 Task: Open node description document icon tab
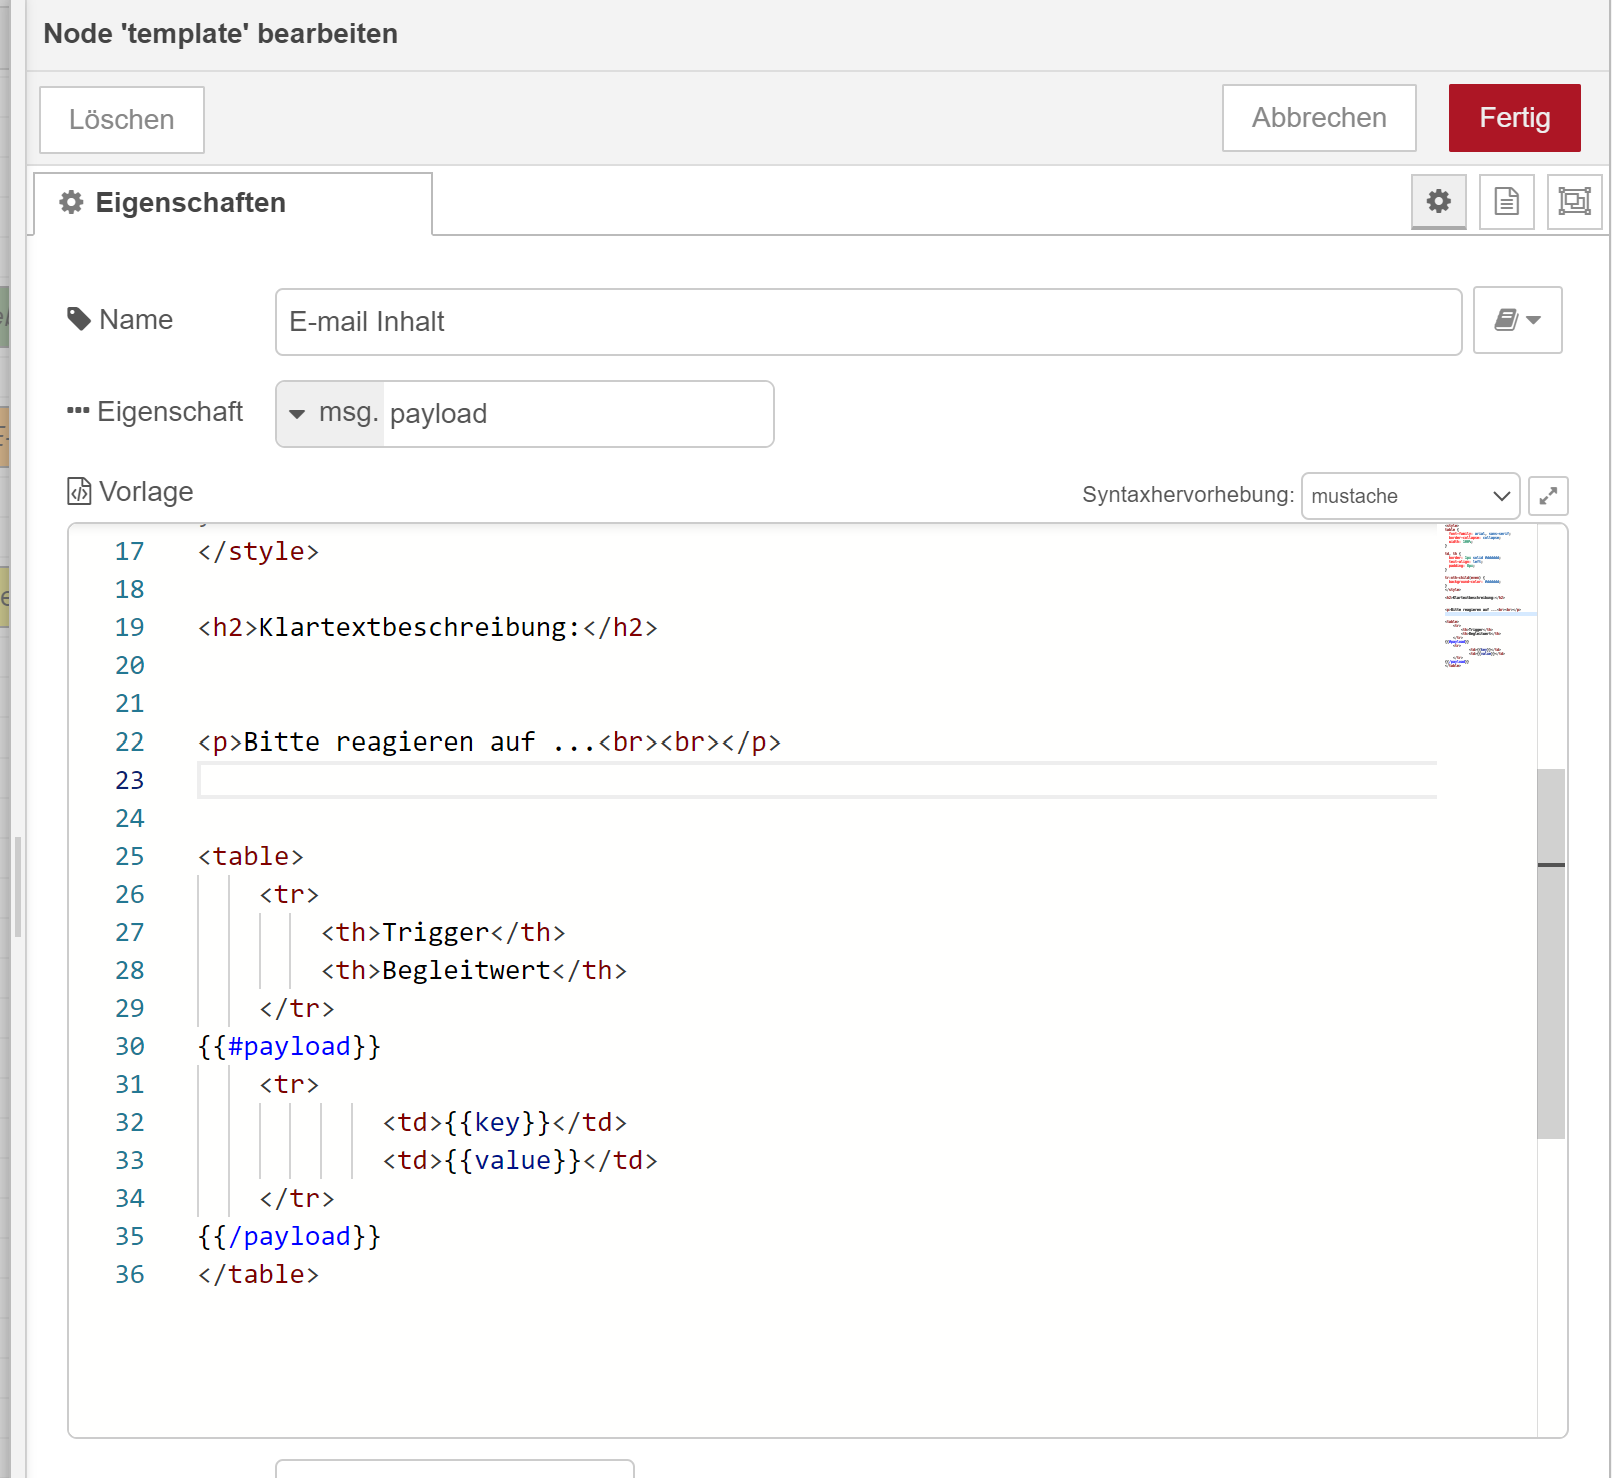click(x=1506, y=201)
